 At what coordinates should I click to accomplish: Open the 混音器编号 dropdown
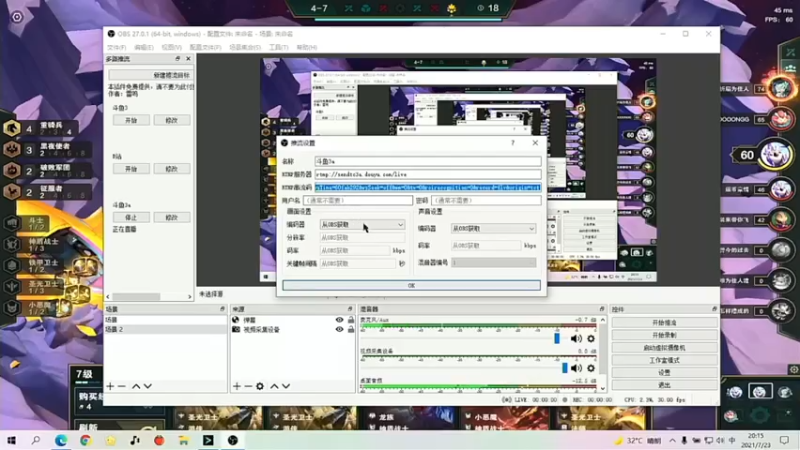point(493,262)
